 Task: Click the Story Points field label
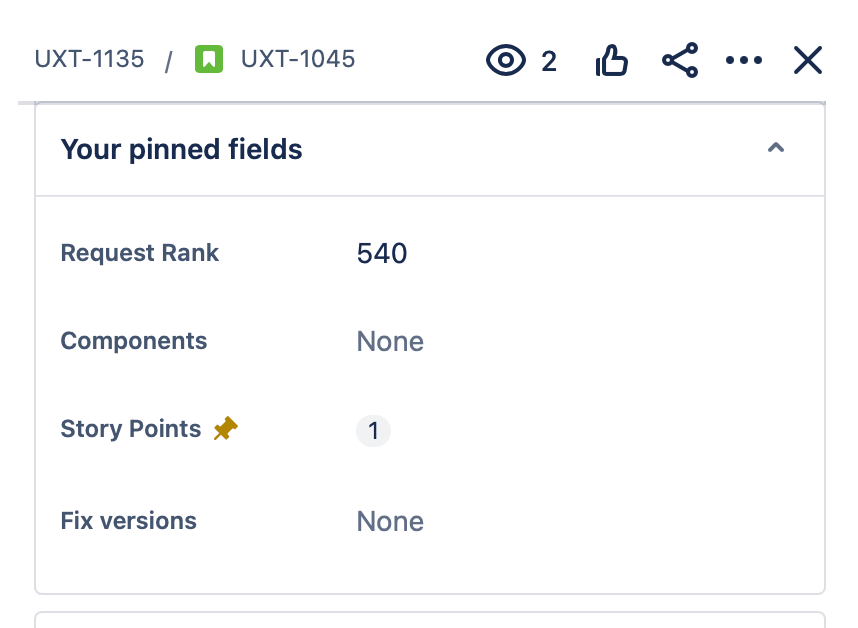coord(131,429)
